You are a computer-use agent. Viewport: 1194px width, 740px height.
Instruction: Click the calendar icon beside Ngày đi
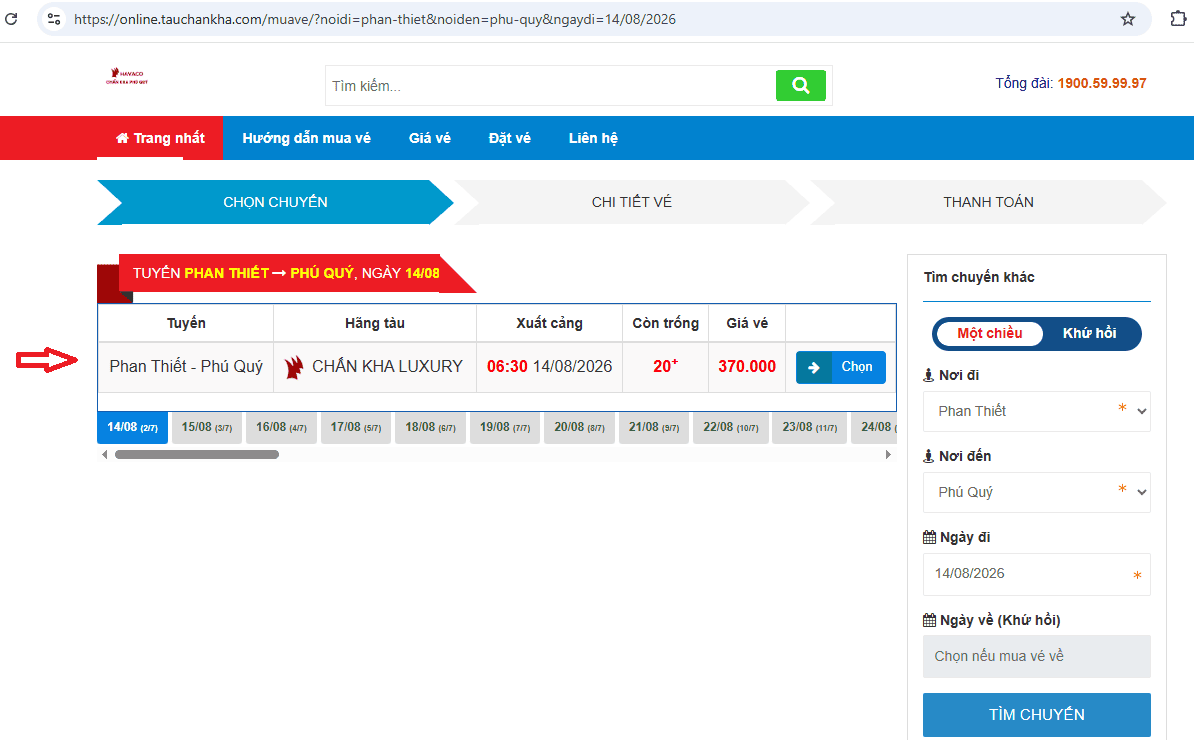[930, 537]
